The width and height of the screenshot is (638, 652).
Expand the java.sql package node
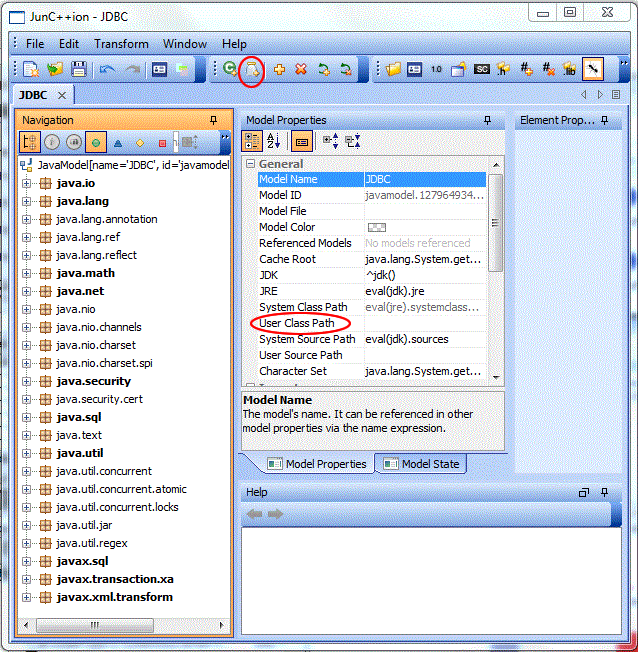(26, 417)
